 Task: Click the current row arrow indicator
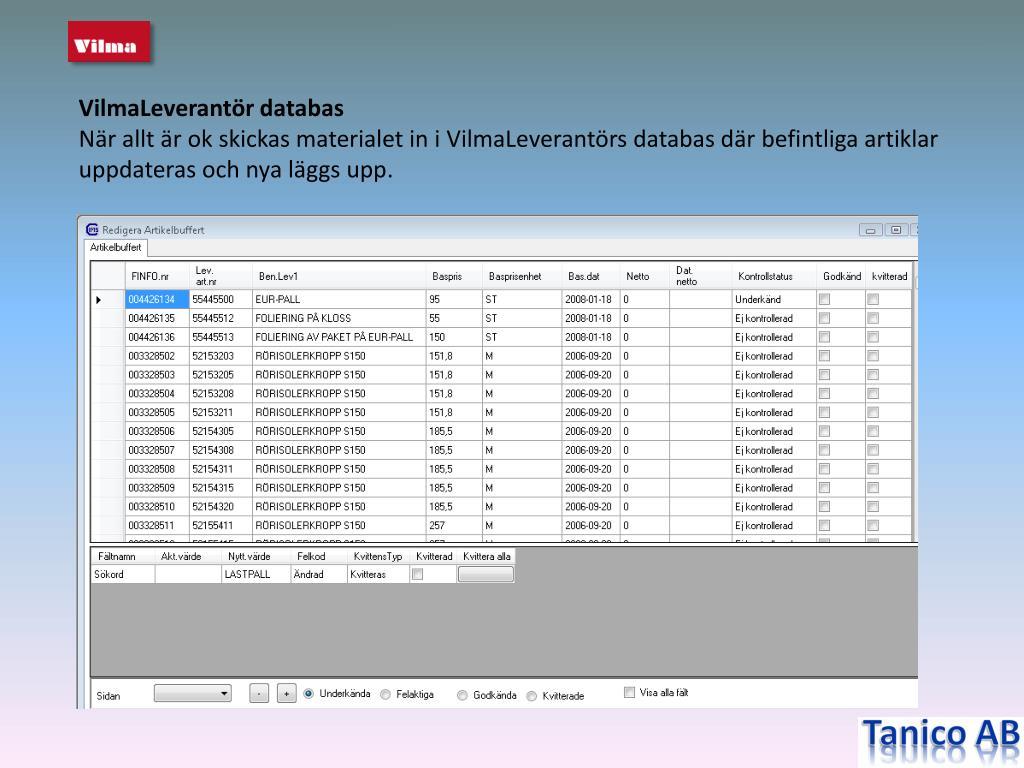(x=99, y=300)
